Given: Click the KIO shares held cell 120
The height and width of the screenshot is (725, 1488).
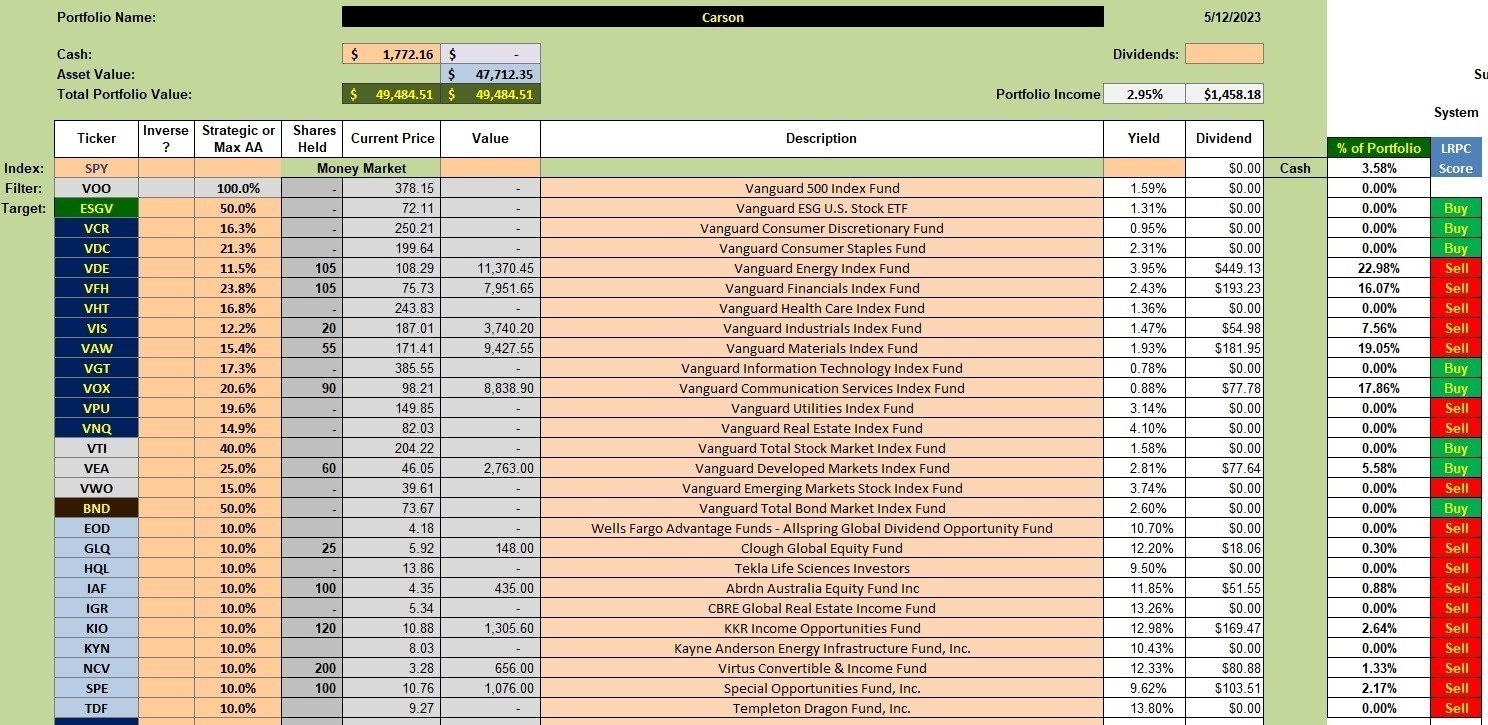Looking at the screenshot, I should click(x=312, y=628).
